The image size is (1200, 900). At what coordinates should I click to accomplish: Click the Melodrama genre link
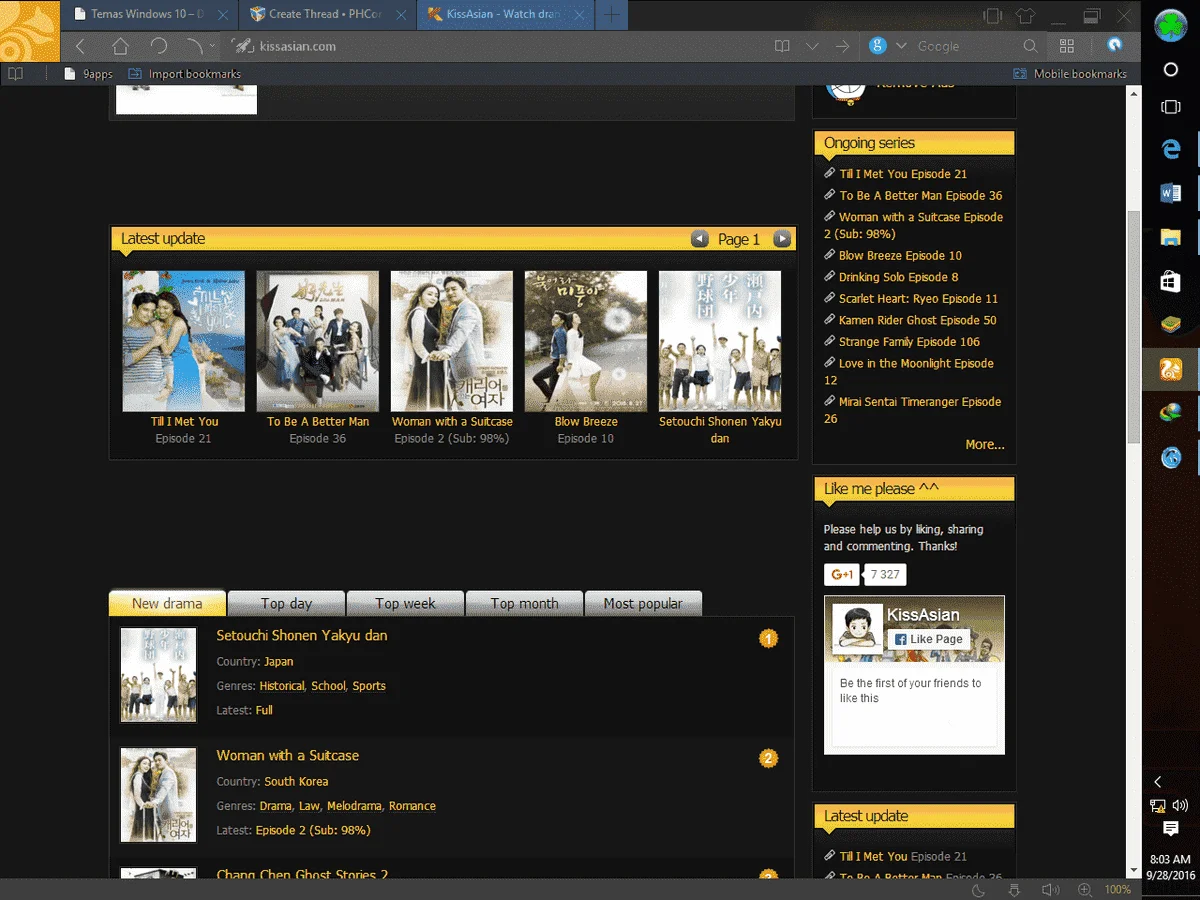click(x=354, y=806)
